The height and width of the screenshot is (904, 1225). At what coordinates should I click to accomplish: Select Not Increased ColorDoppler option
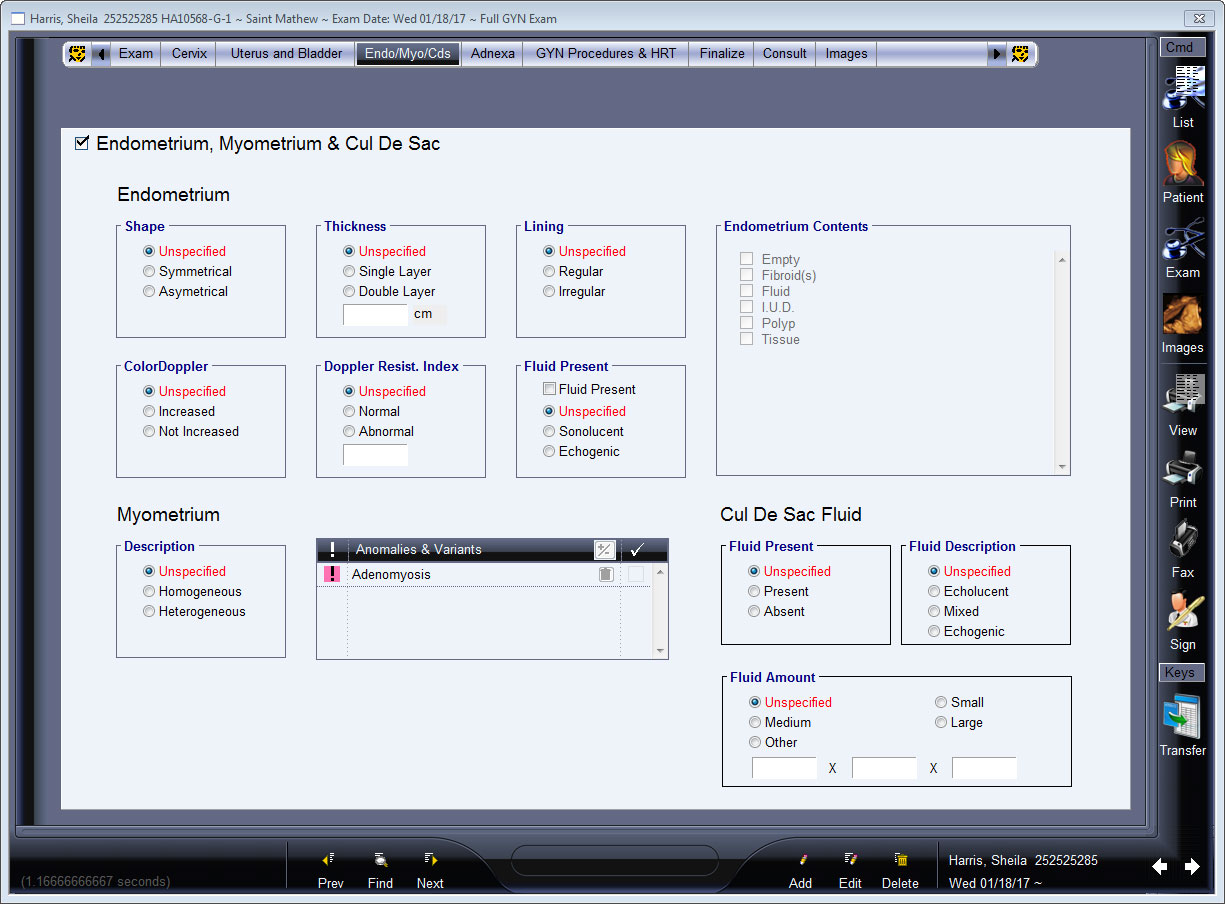(149, 431)
